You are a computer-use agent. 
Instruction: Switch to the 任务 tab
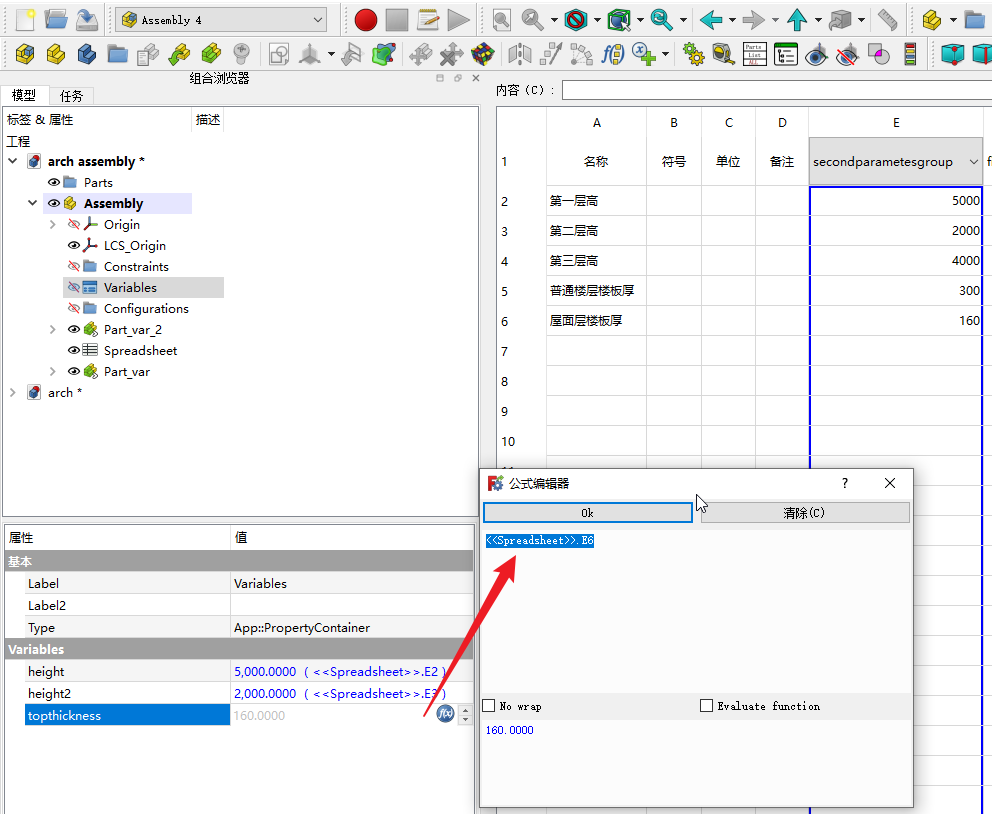tap(71, 96)
